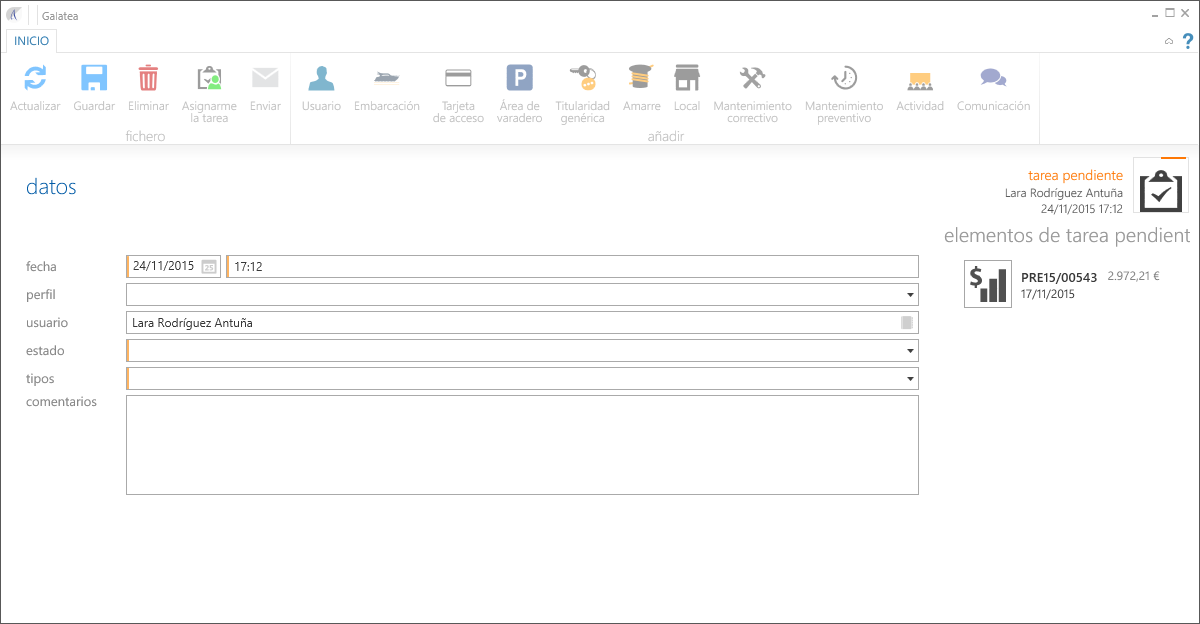Click the Tarjeta de acceso icon
This screenshot has height=624, width=1200.
tap(458, 80)
